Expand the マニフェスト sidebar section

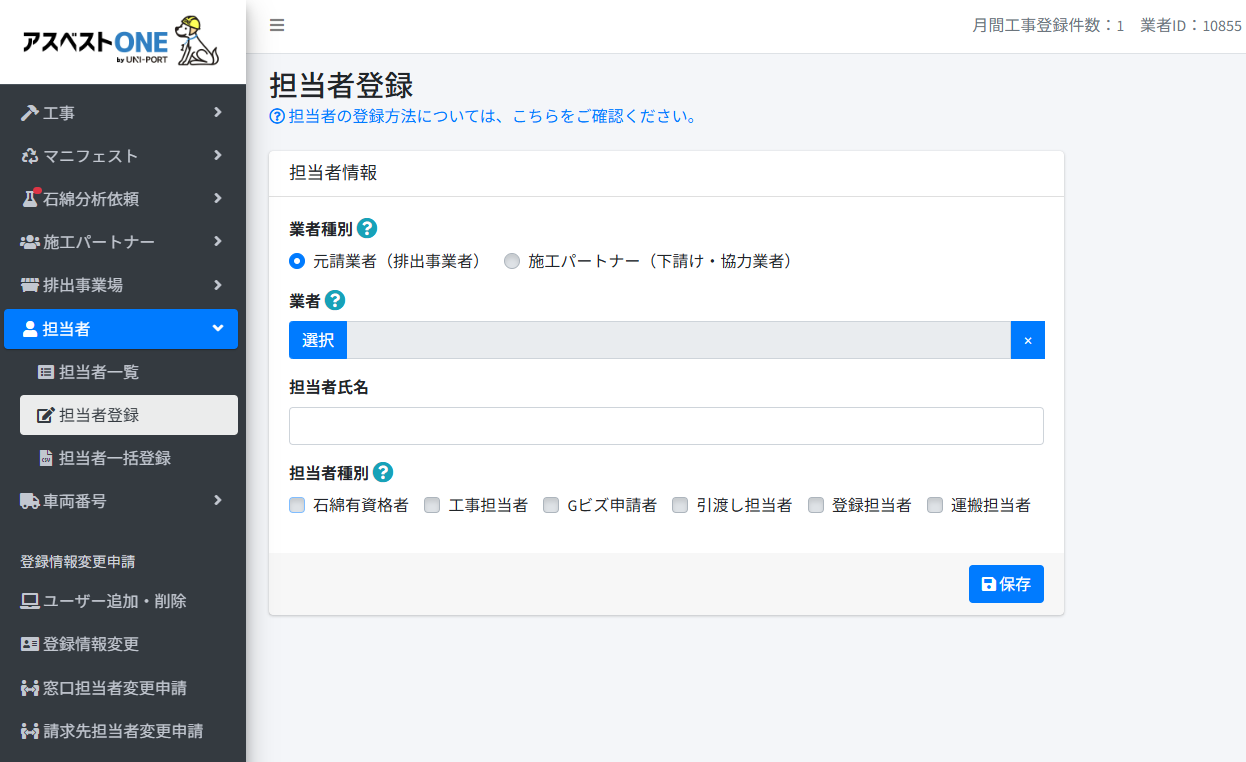point(121,156)
